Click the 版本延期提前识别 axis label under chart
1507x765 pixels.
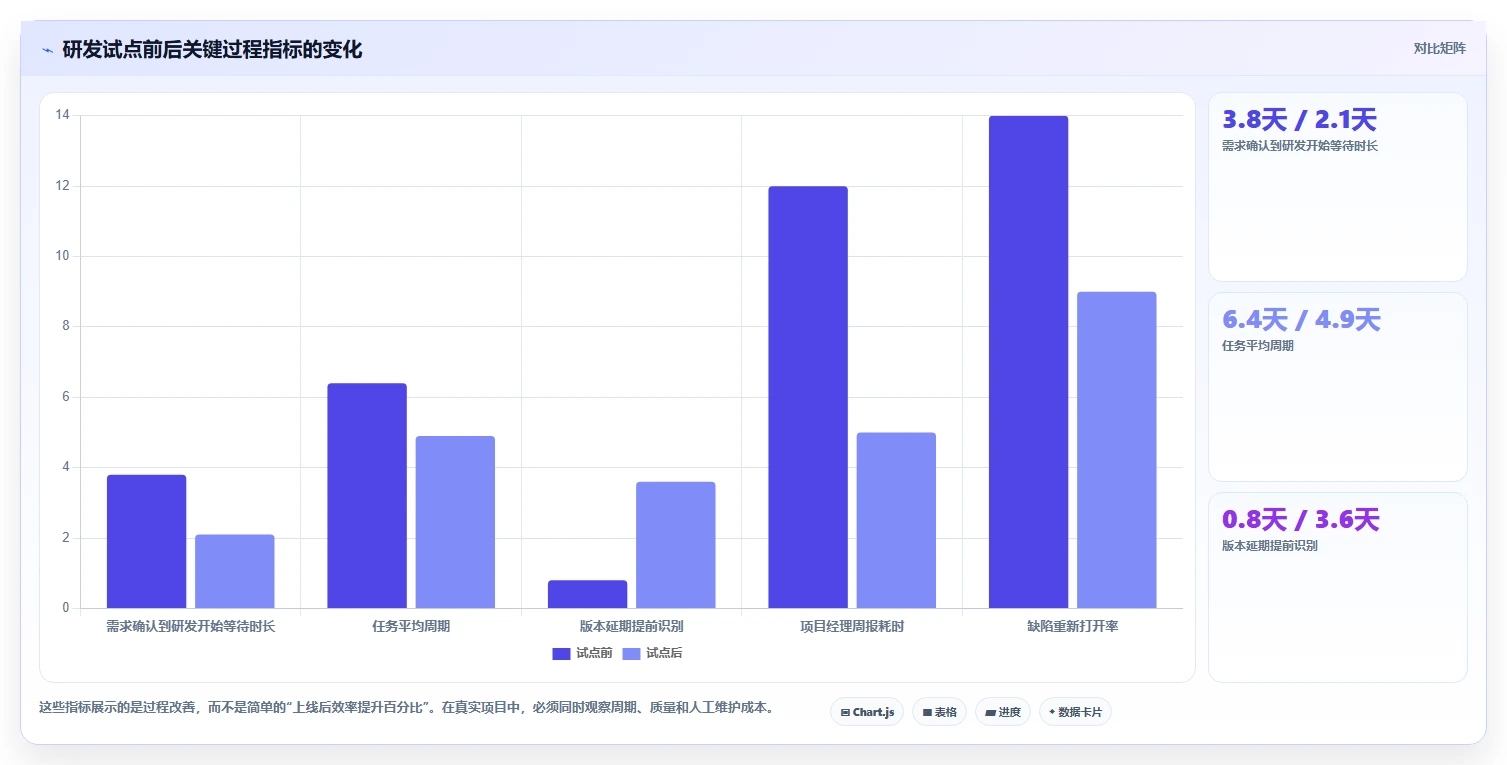tap(631, 627)
